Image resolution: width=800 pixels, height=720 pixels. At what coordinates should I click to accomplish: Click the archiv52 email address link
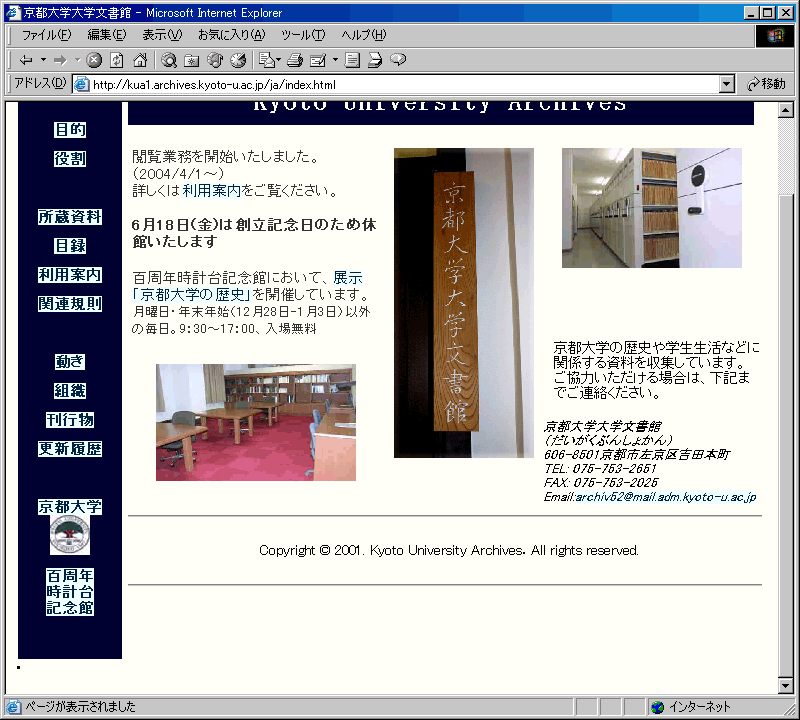[x=666, y=497]
